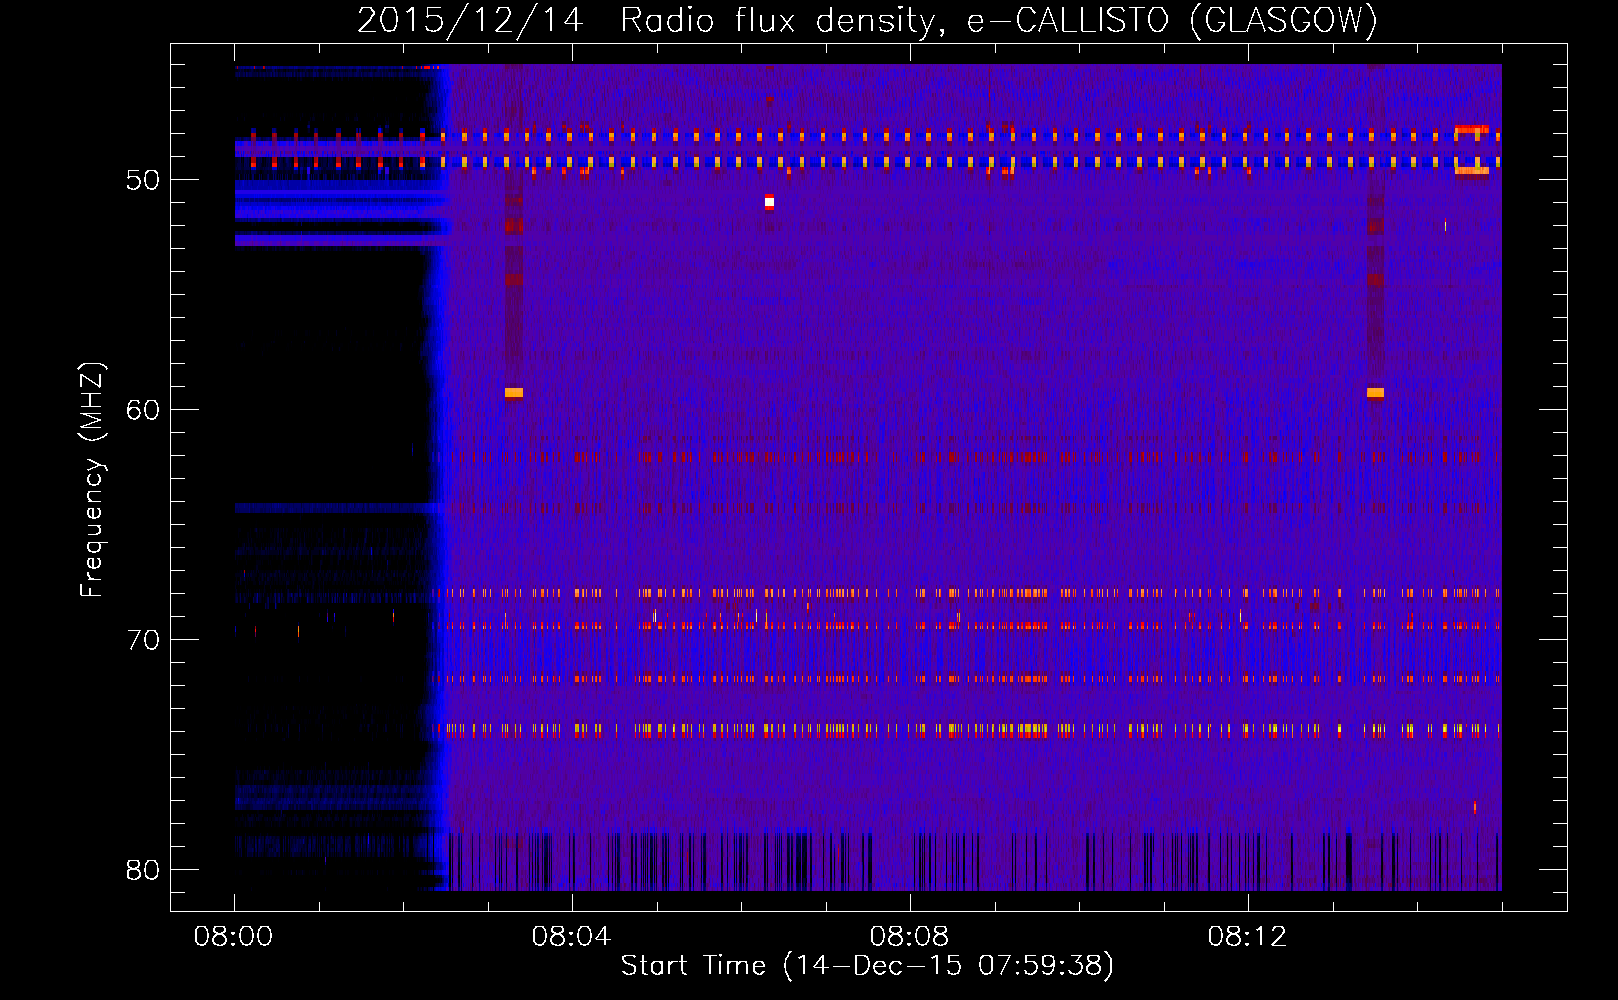Click the '08:04' time tick label
This screenshot has height=1000, width=1618.
click(x=571, y=937)
